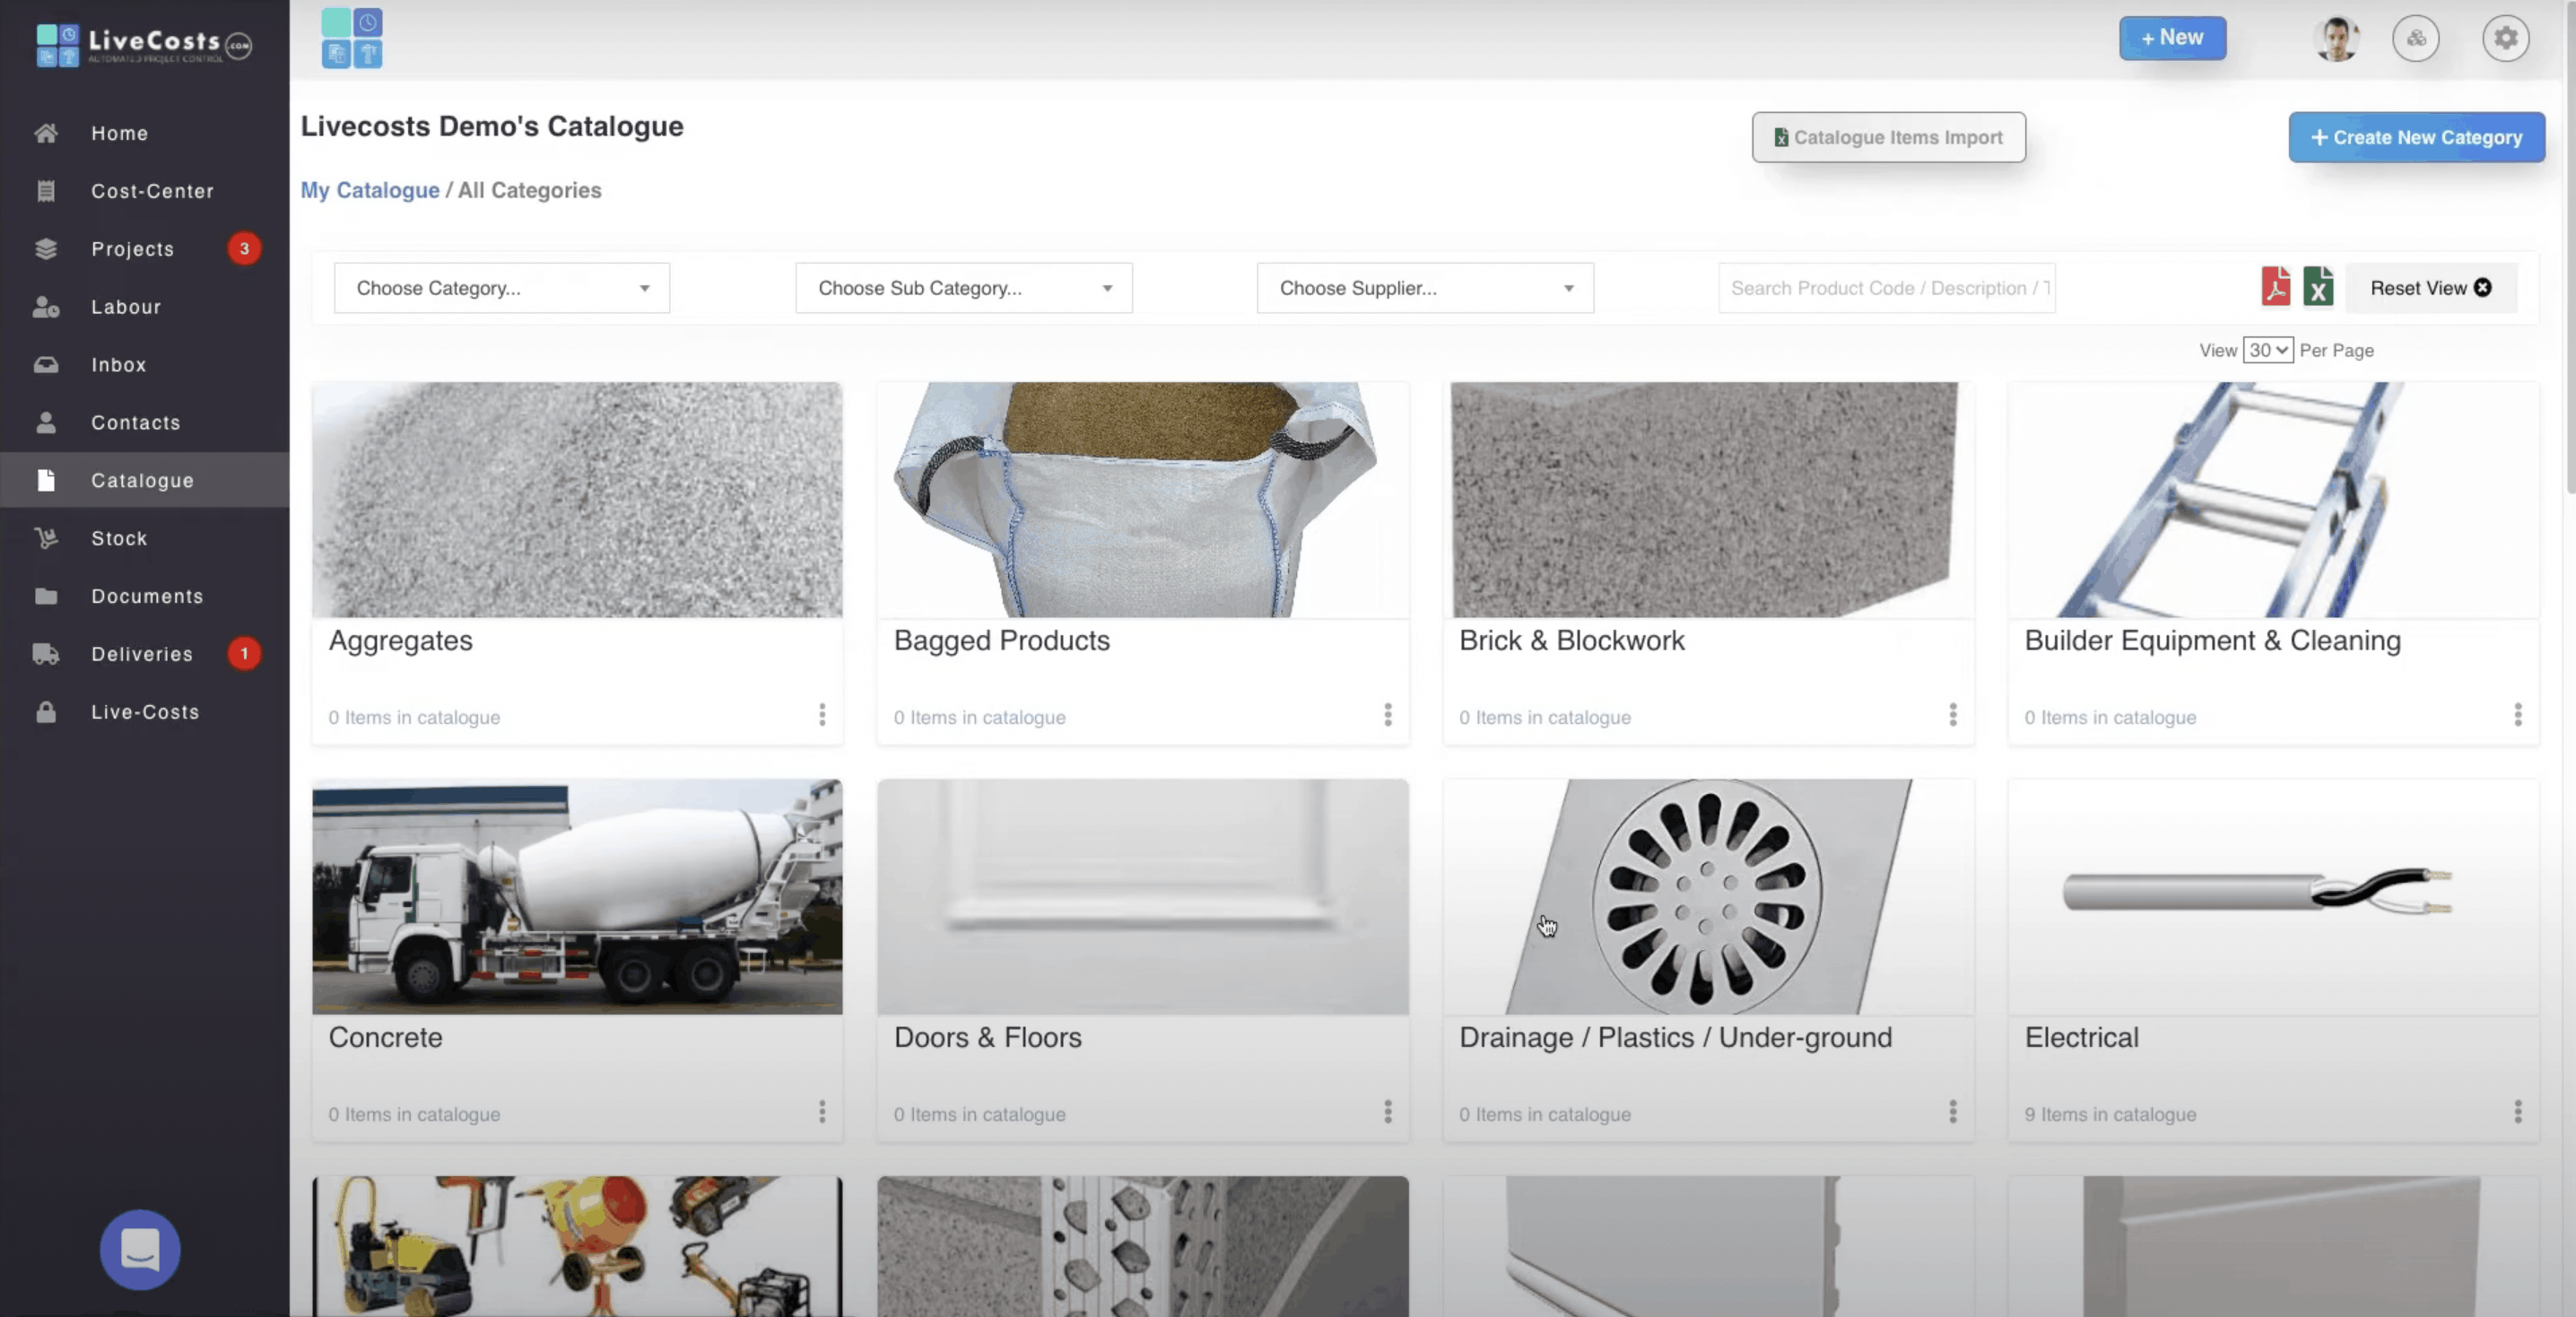This screenshot has height=1317, width=2576.
Task: Click the Projects stack icon in the sidebar
Action: [46, 249]
